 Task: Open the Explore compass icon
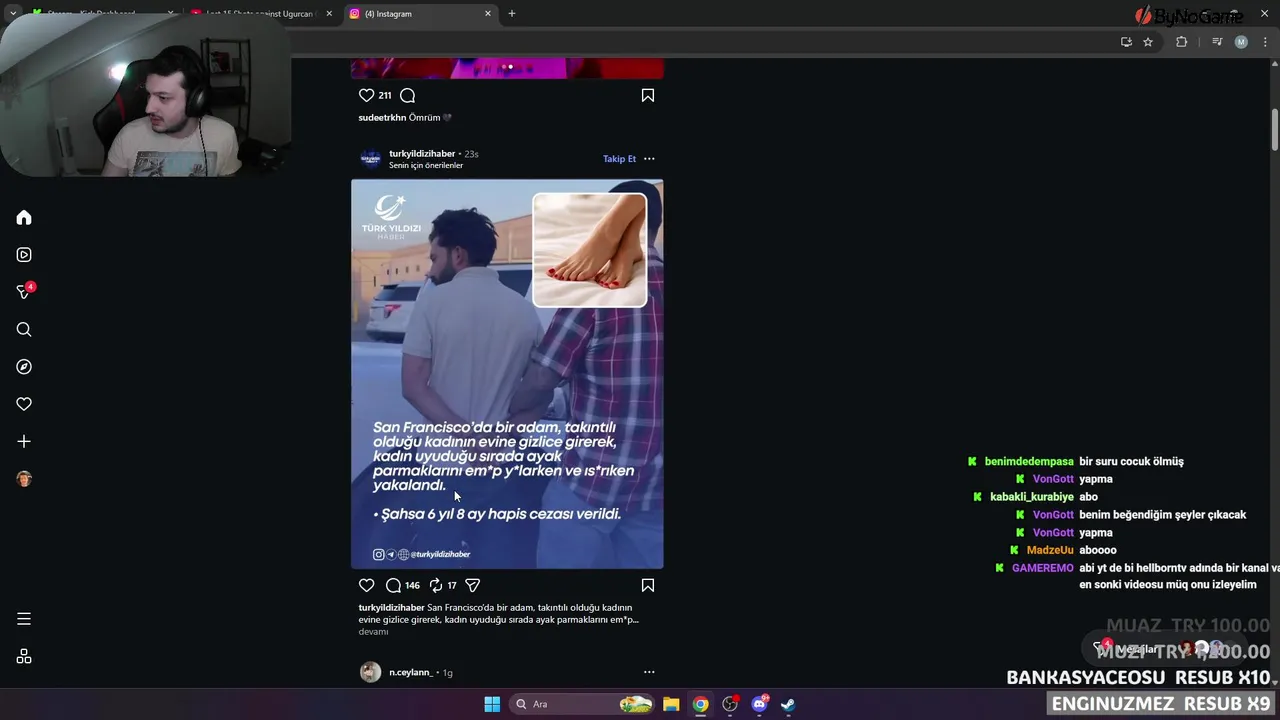(24, 367)
